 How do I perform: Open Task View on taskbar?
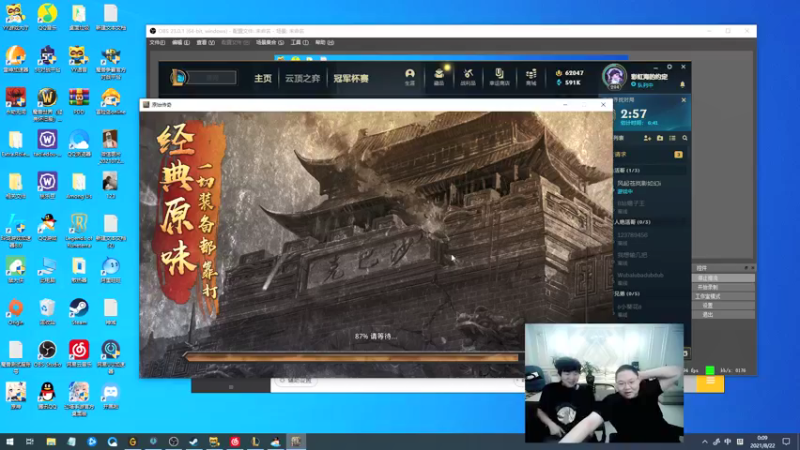coord(30,441)
